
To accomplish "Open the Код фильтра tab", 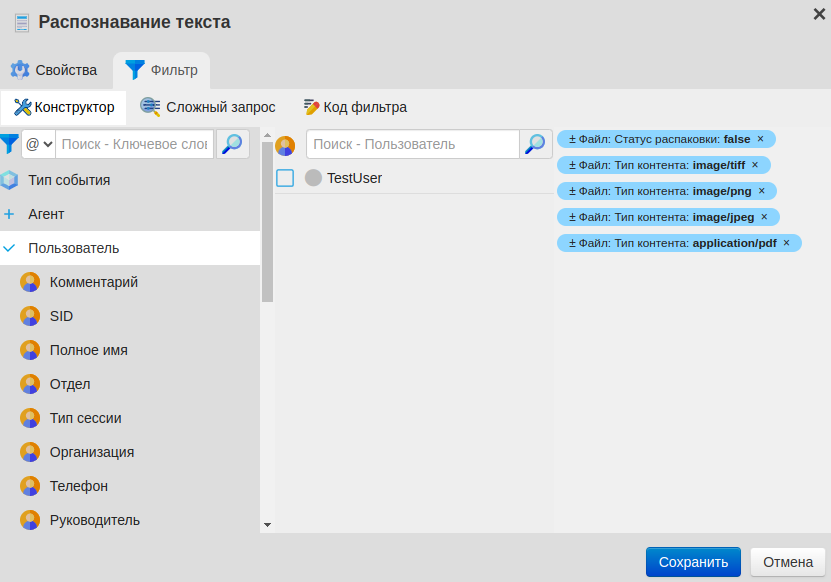I will (355, 107).
